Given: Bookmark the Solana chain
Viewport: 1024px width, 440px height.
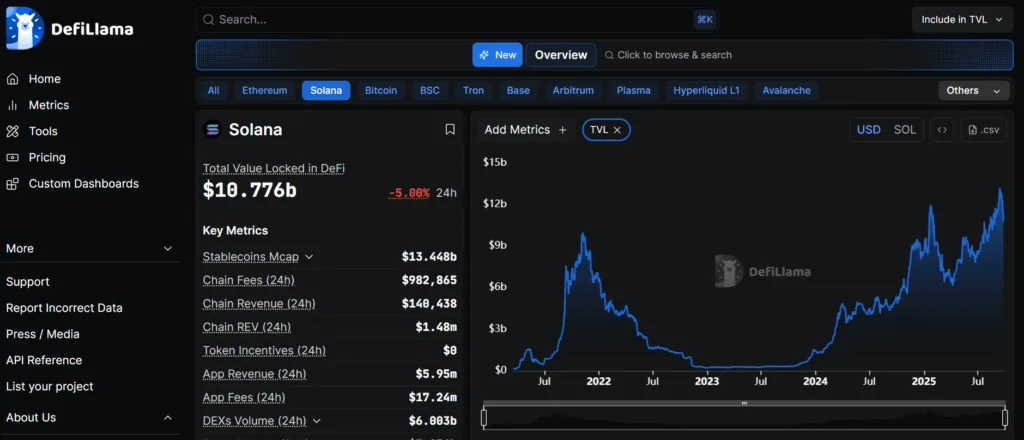Looking at the screenshot, I should point(450,129).
